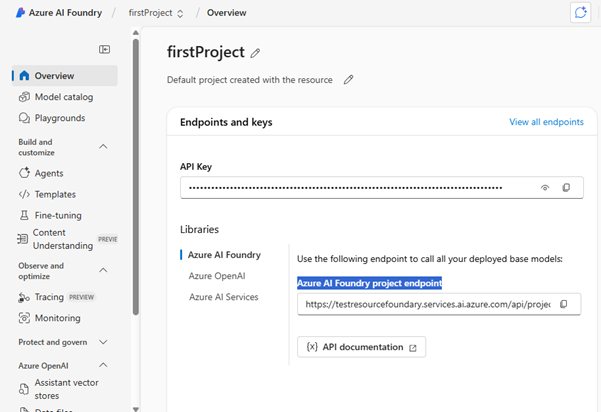Click the Agents sparkle icon
The height and width of the screenshot is (412, 601).
click(x=24, y=173)
